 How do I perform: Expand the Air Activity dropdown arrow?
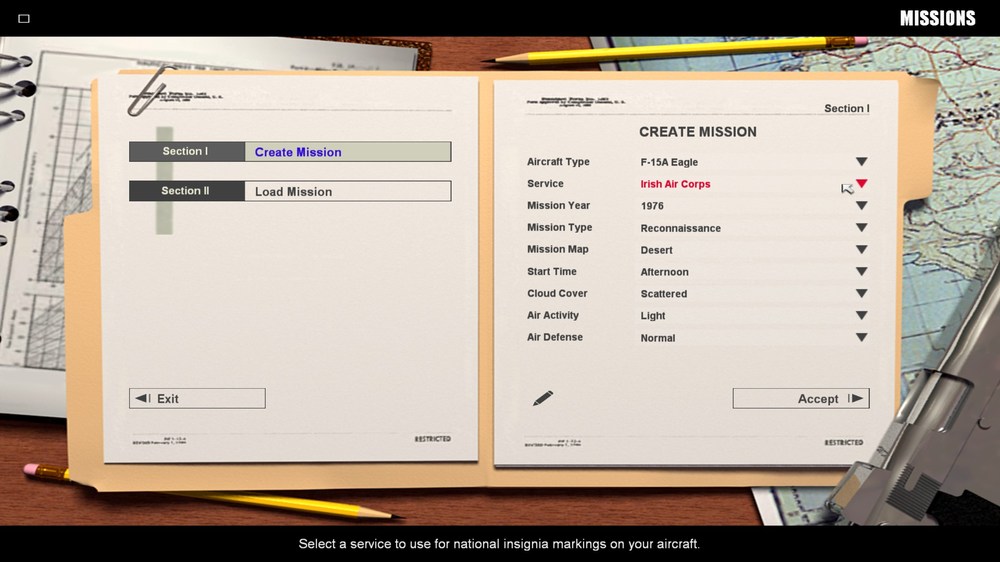pos(861,316)
